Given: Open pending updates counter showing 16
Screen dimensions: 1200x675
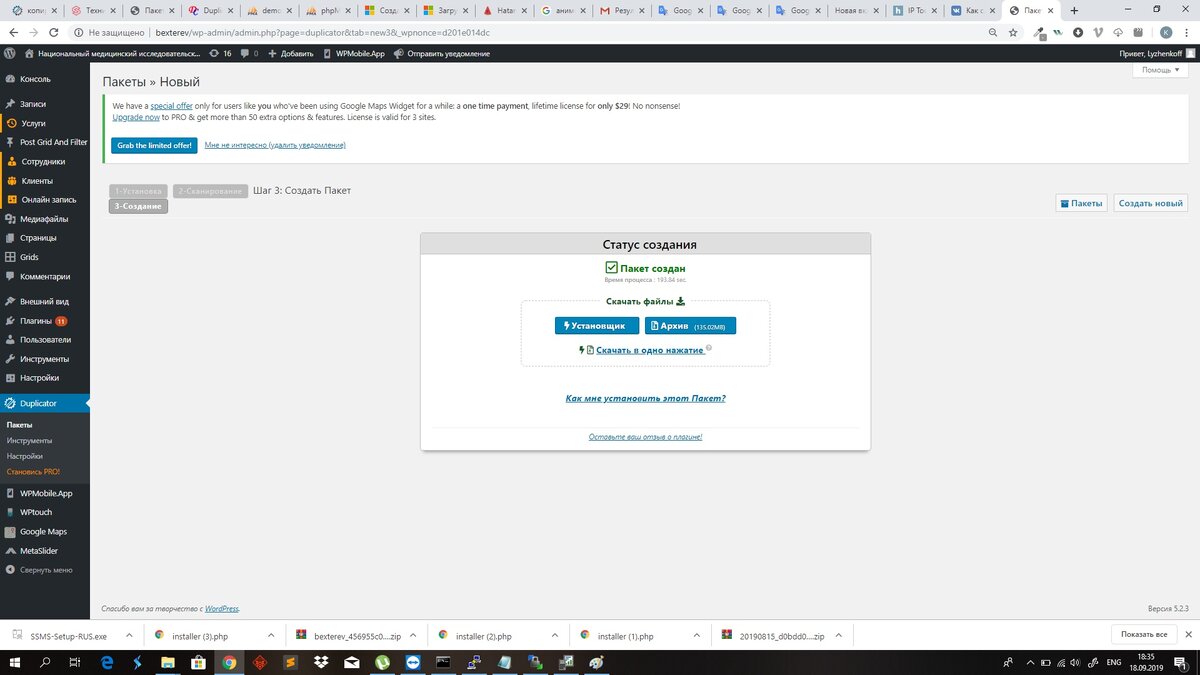Looking at the screenshot, I should coord(220,53).
